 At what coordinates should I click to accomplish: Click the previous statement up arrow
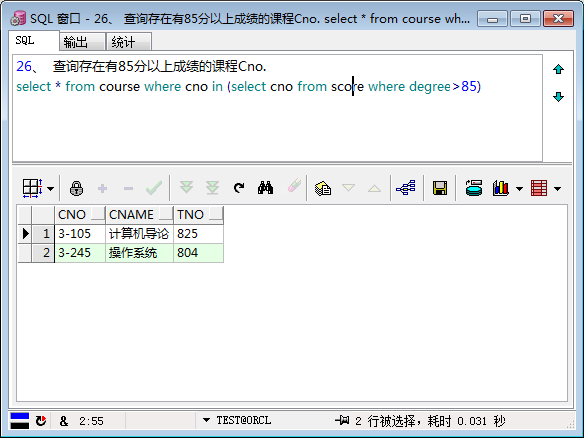click(x=558, y=69)
